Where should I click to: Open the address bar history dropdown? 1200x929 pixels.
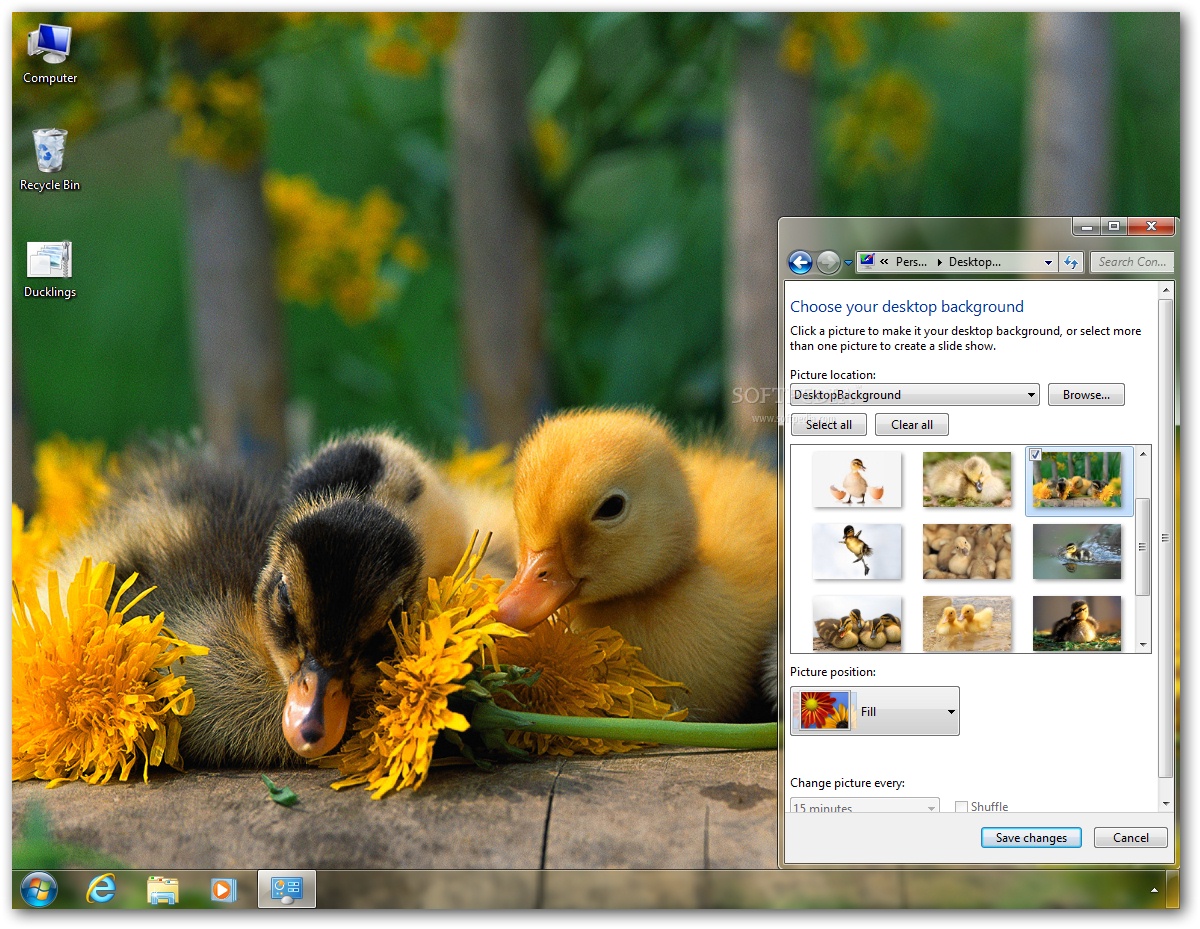click(1048, 262)
